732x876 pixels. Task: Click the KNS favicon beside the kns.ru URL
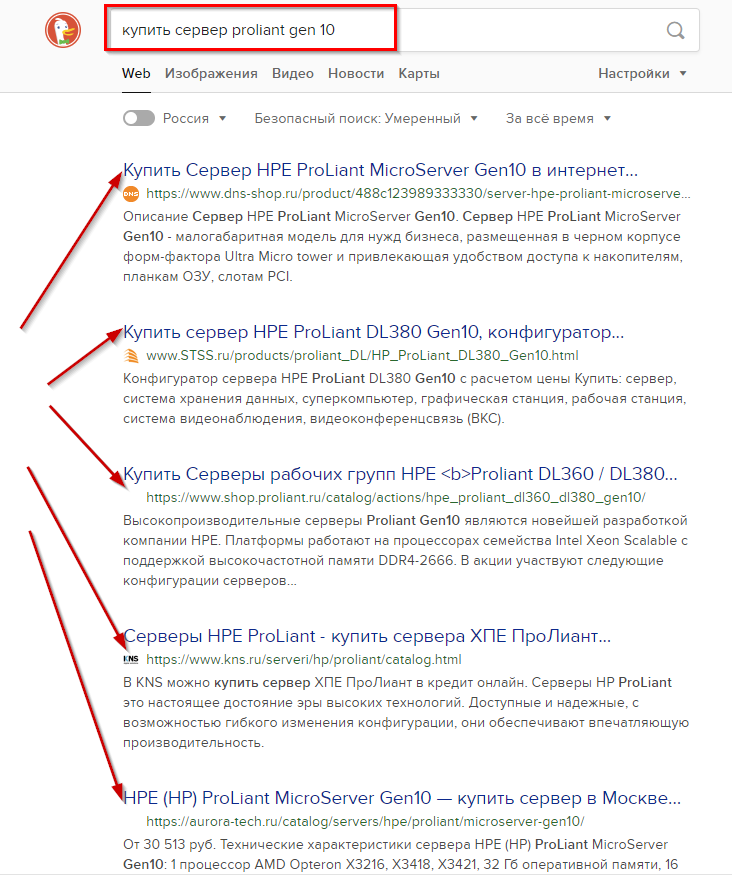pyautogui.click(x=131, y=660)
